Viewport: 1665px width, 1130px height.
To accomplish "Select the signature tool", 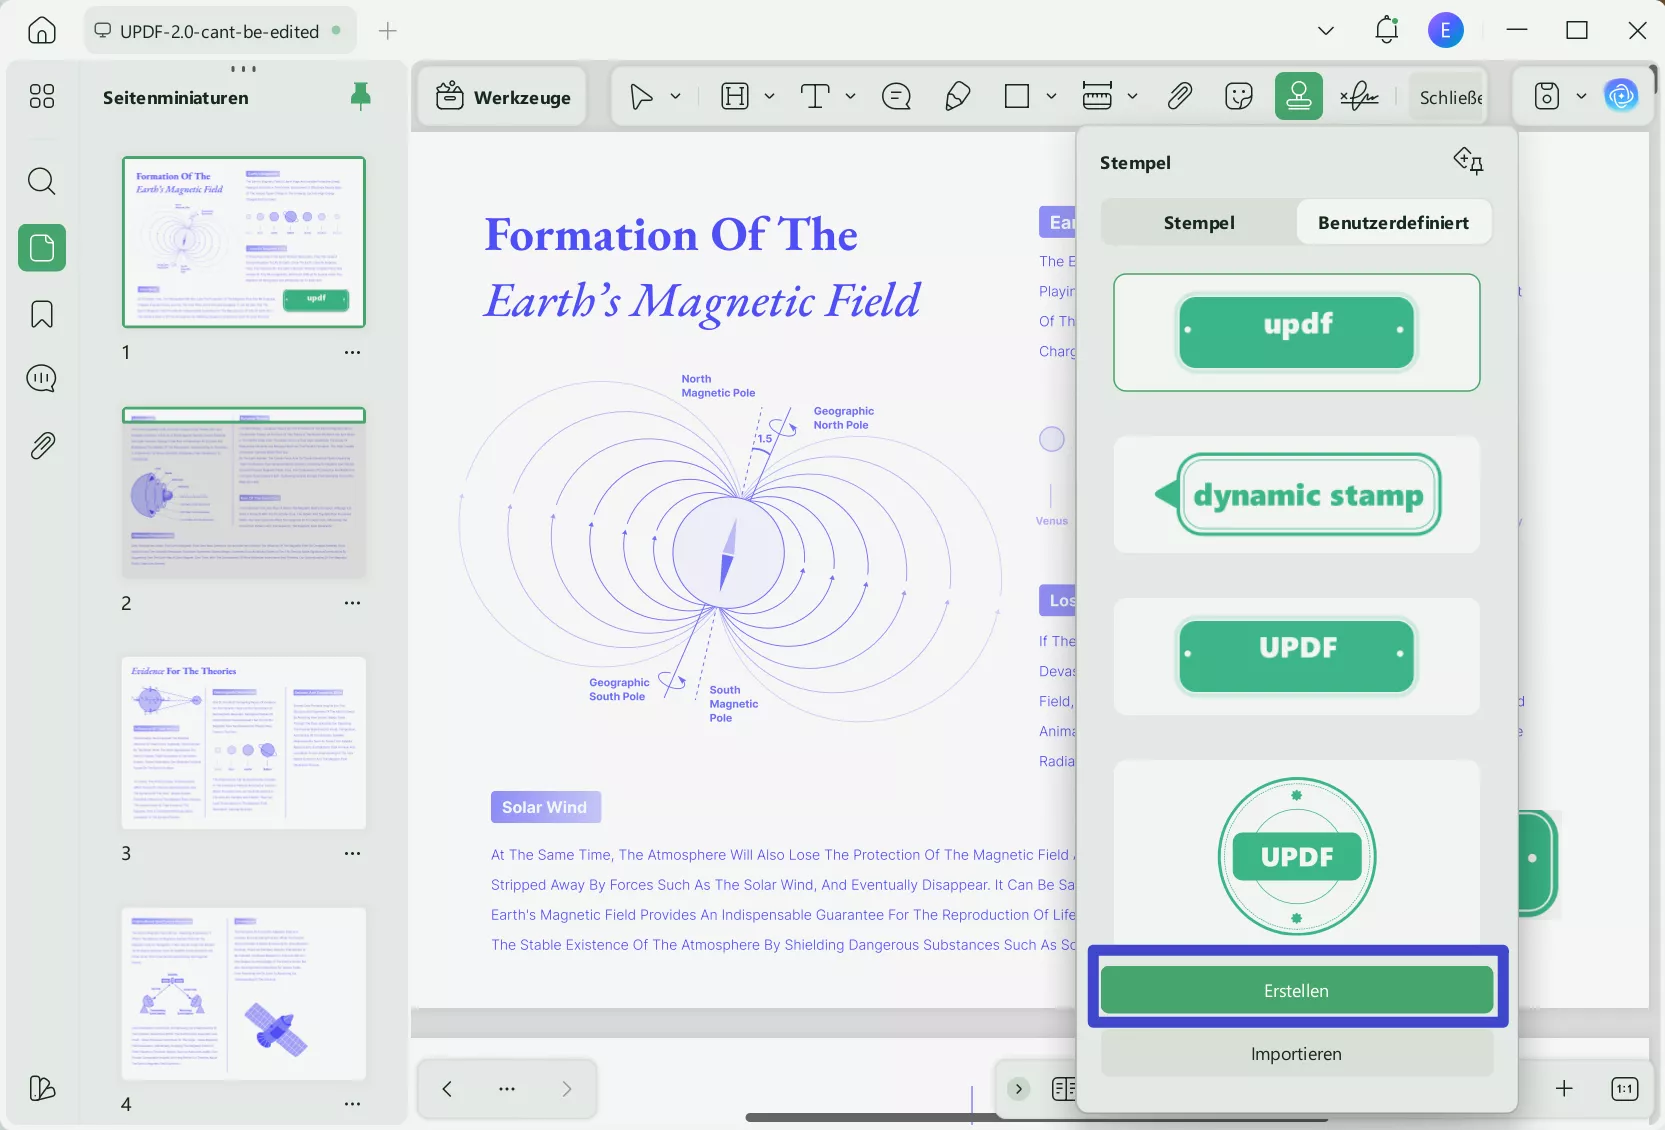I will [x=1359, y=96].
